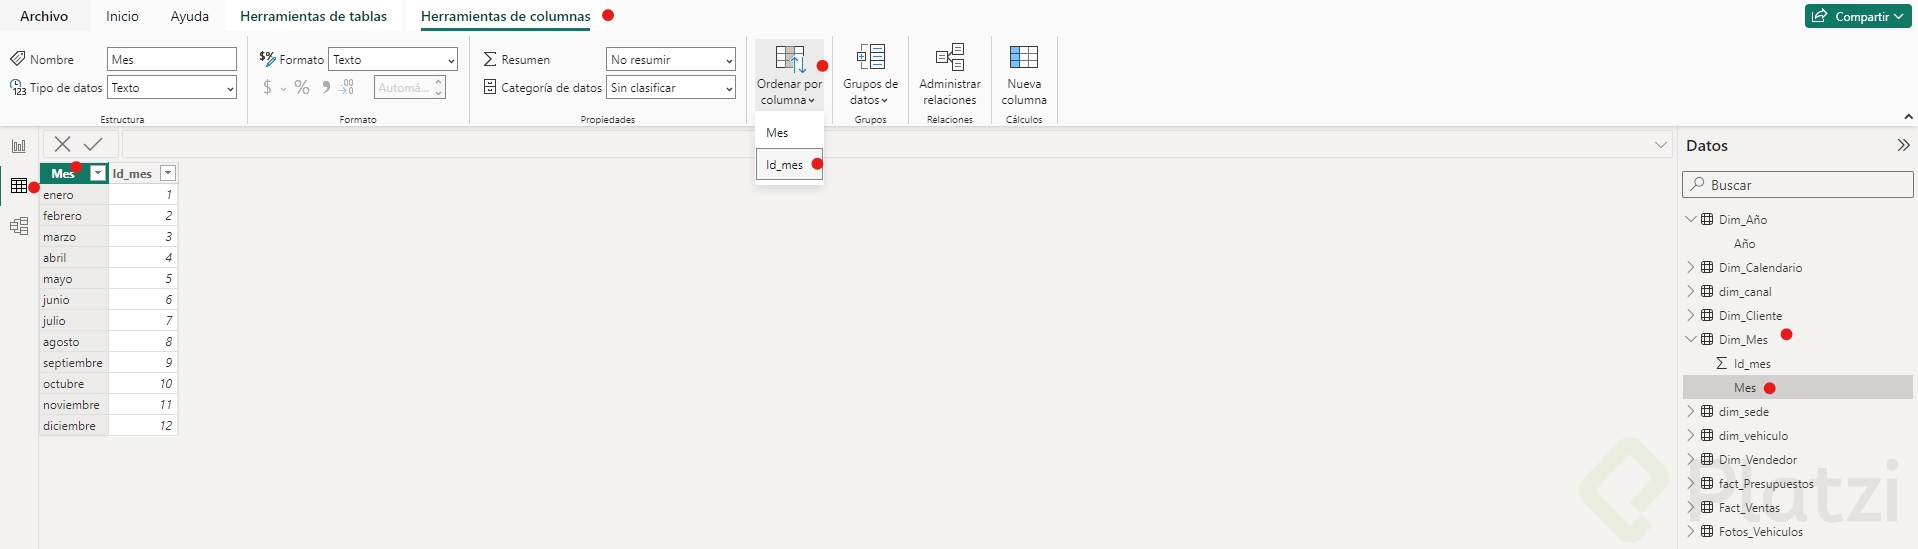The image size is (1918, 549).
Task: Switch to the report view icon
Action: tap(19, 146)
